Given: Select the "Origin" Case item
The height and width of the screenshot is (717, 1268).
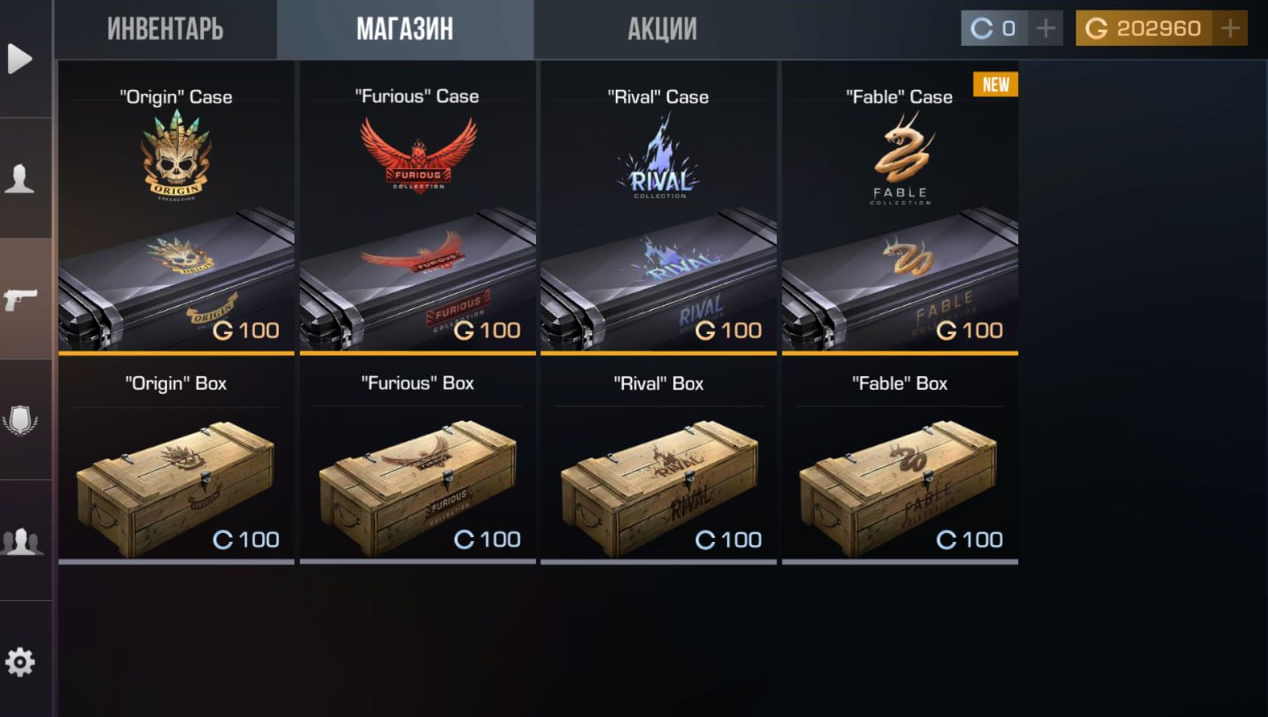Looking at the screenshot, I should [176, 208].
